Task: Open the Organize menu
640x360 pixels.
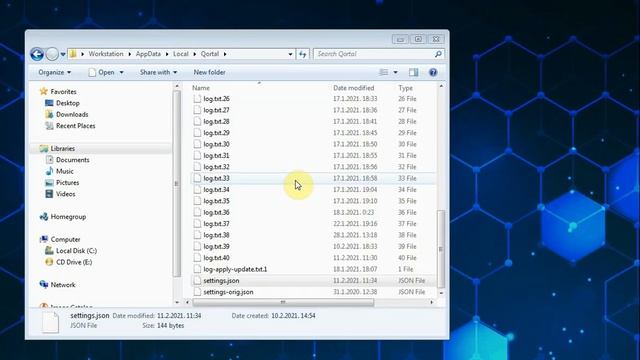Action: pos(54,72)
